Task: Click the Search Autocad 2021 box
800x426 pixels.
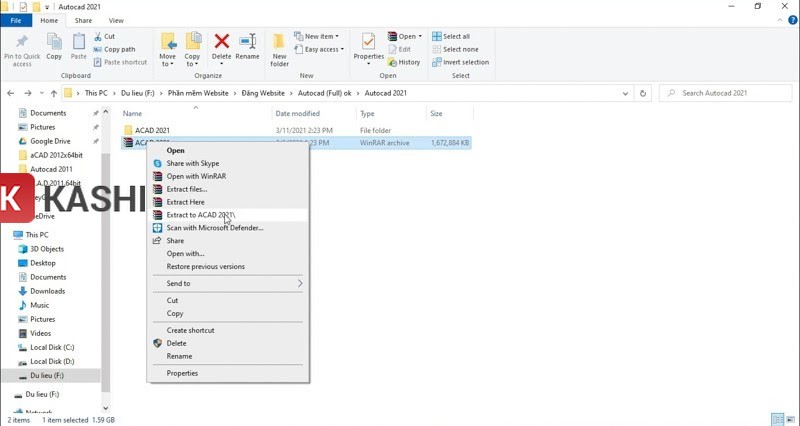Action: pyautogui.click(x=730, y=93)
